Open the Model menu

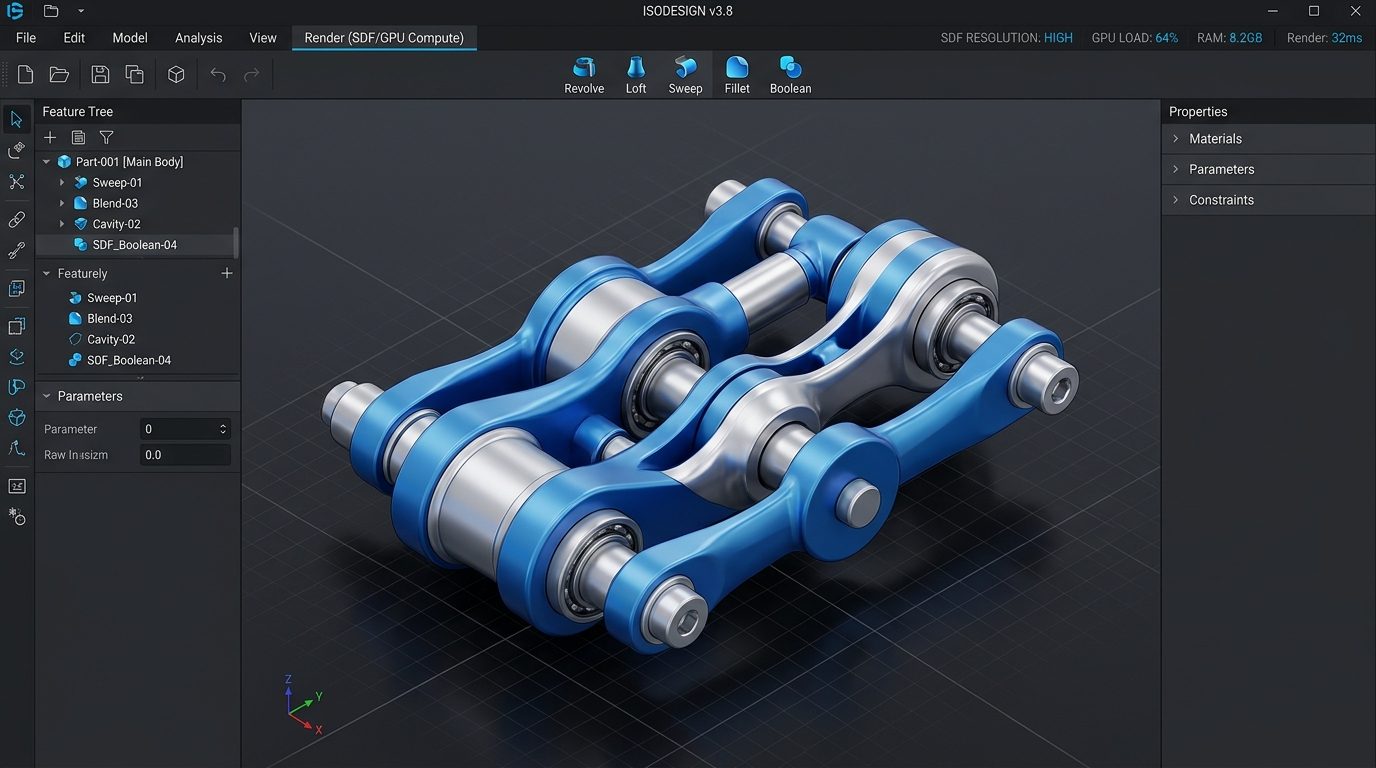pos(130,38)
